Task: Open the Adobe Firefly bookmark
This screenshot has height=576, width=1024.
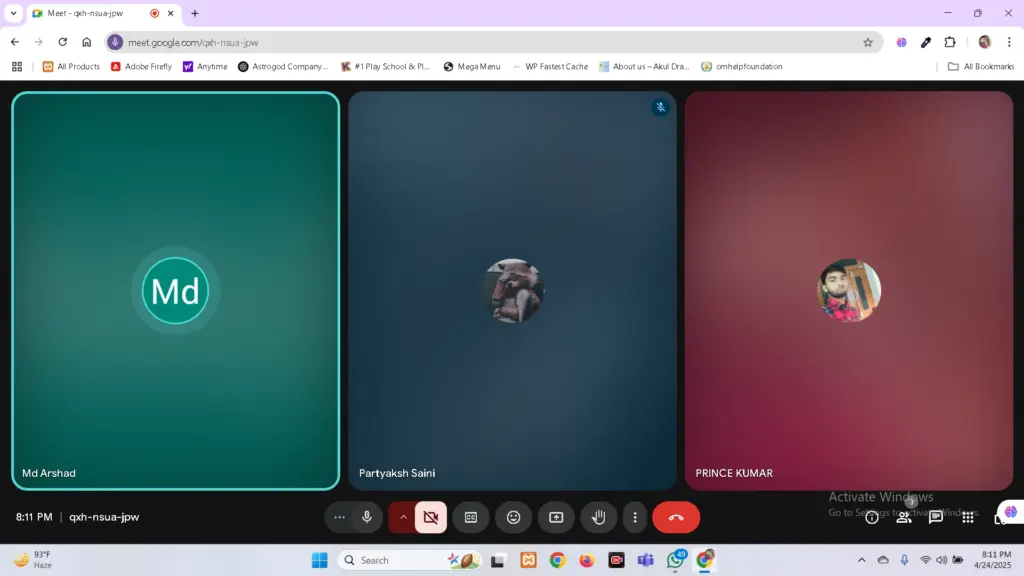Action: pyautogui.click(x=142, y=67)
